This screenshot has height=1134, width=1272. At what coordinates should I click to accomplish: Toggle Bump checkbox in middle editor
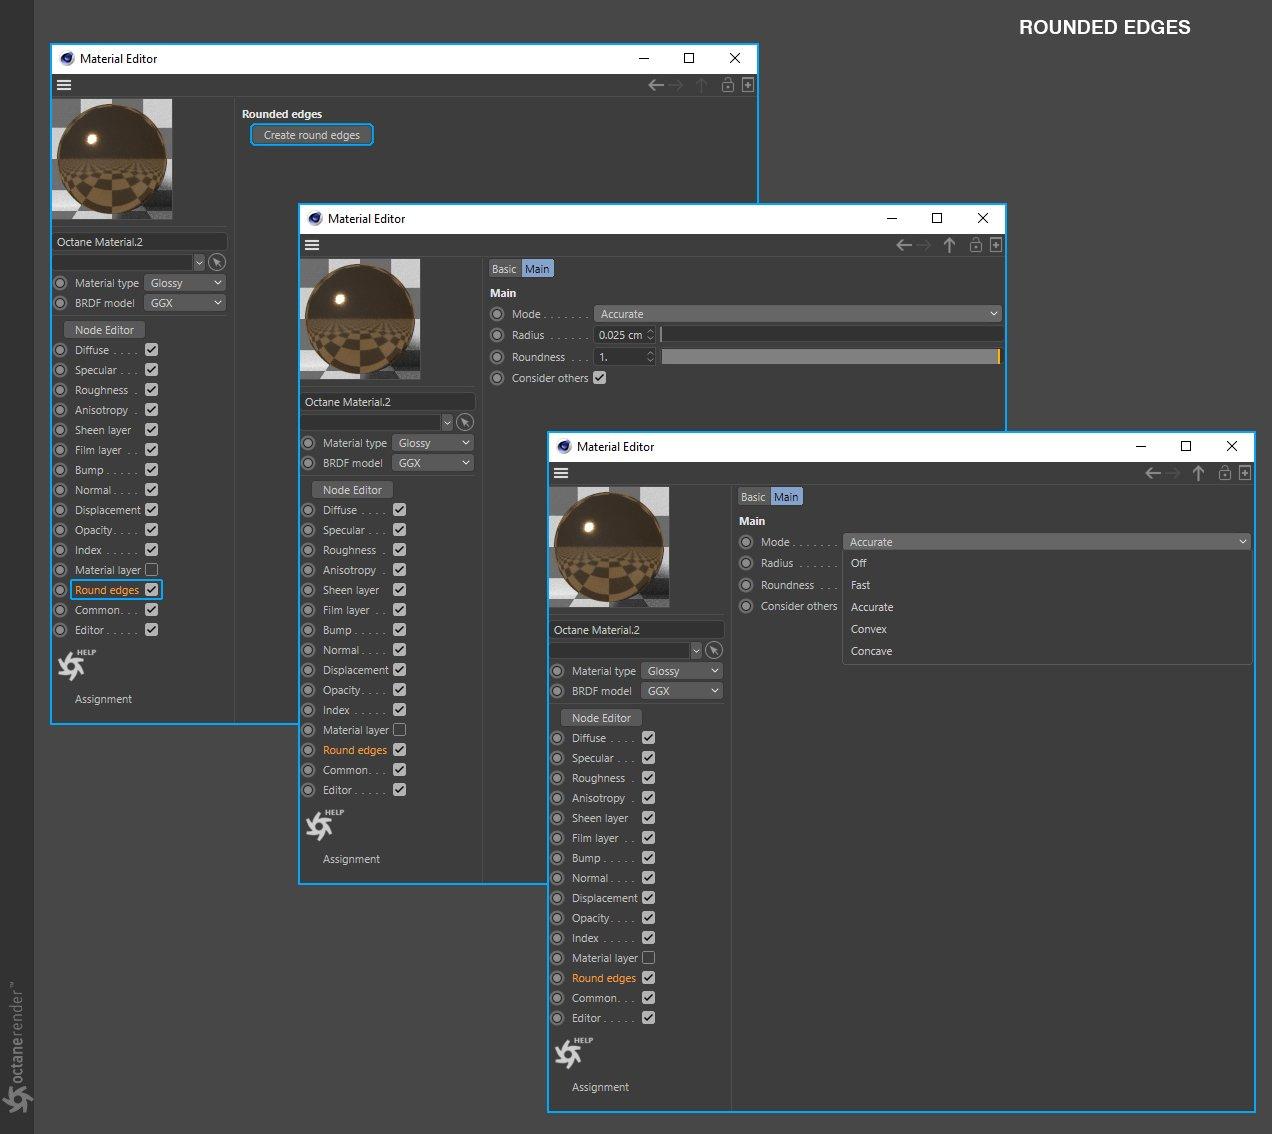click(400, 630)
